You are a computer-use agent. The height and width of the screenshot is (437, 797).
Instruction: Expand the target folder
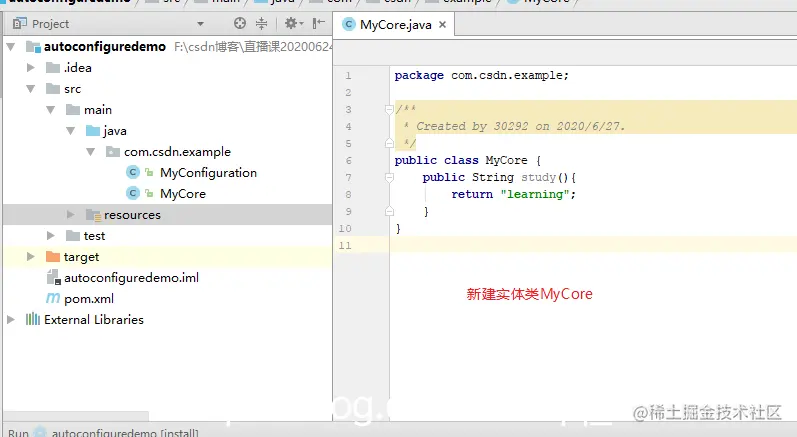[x=30, y=257]
